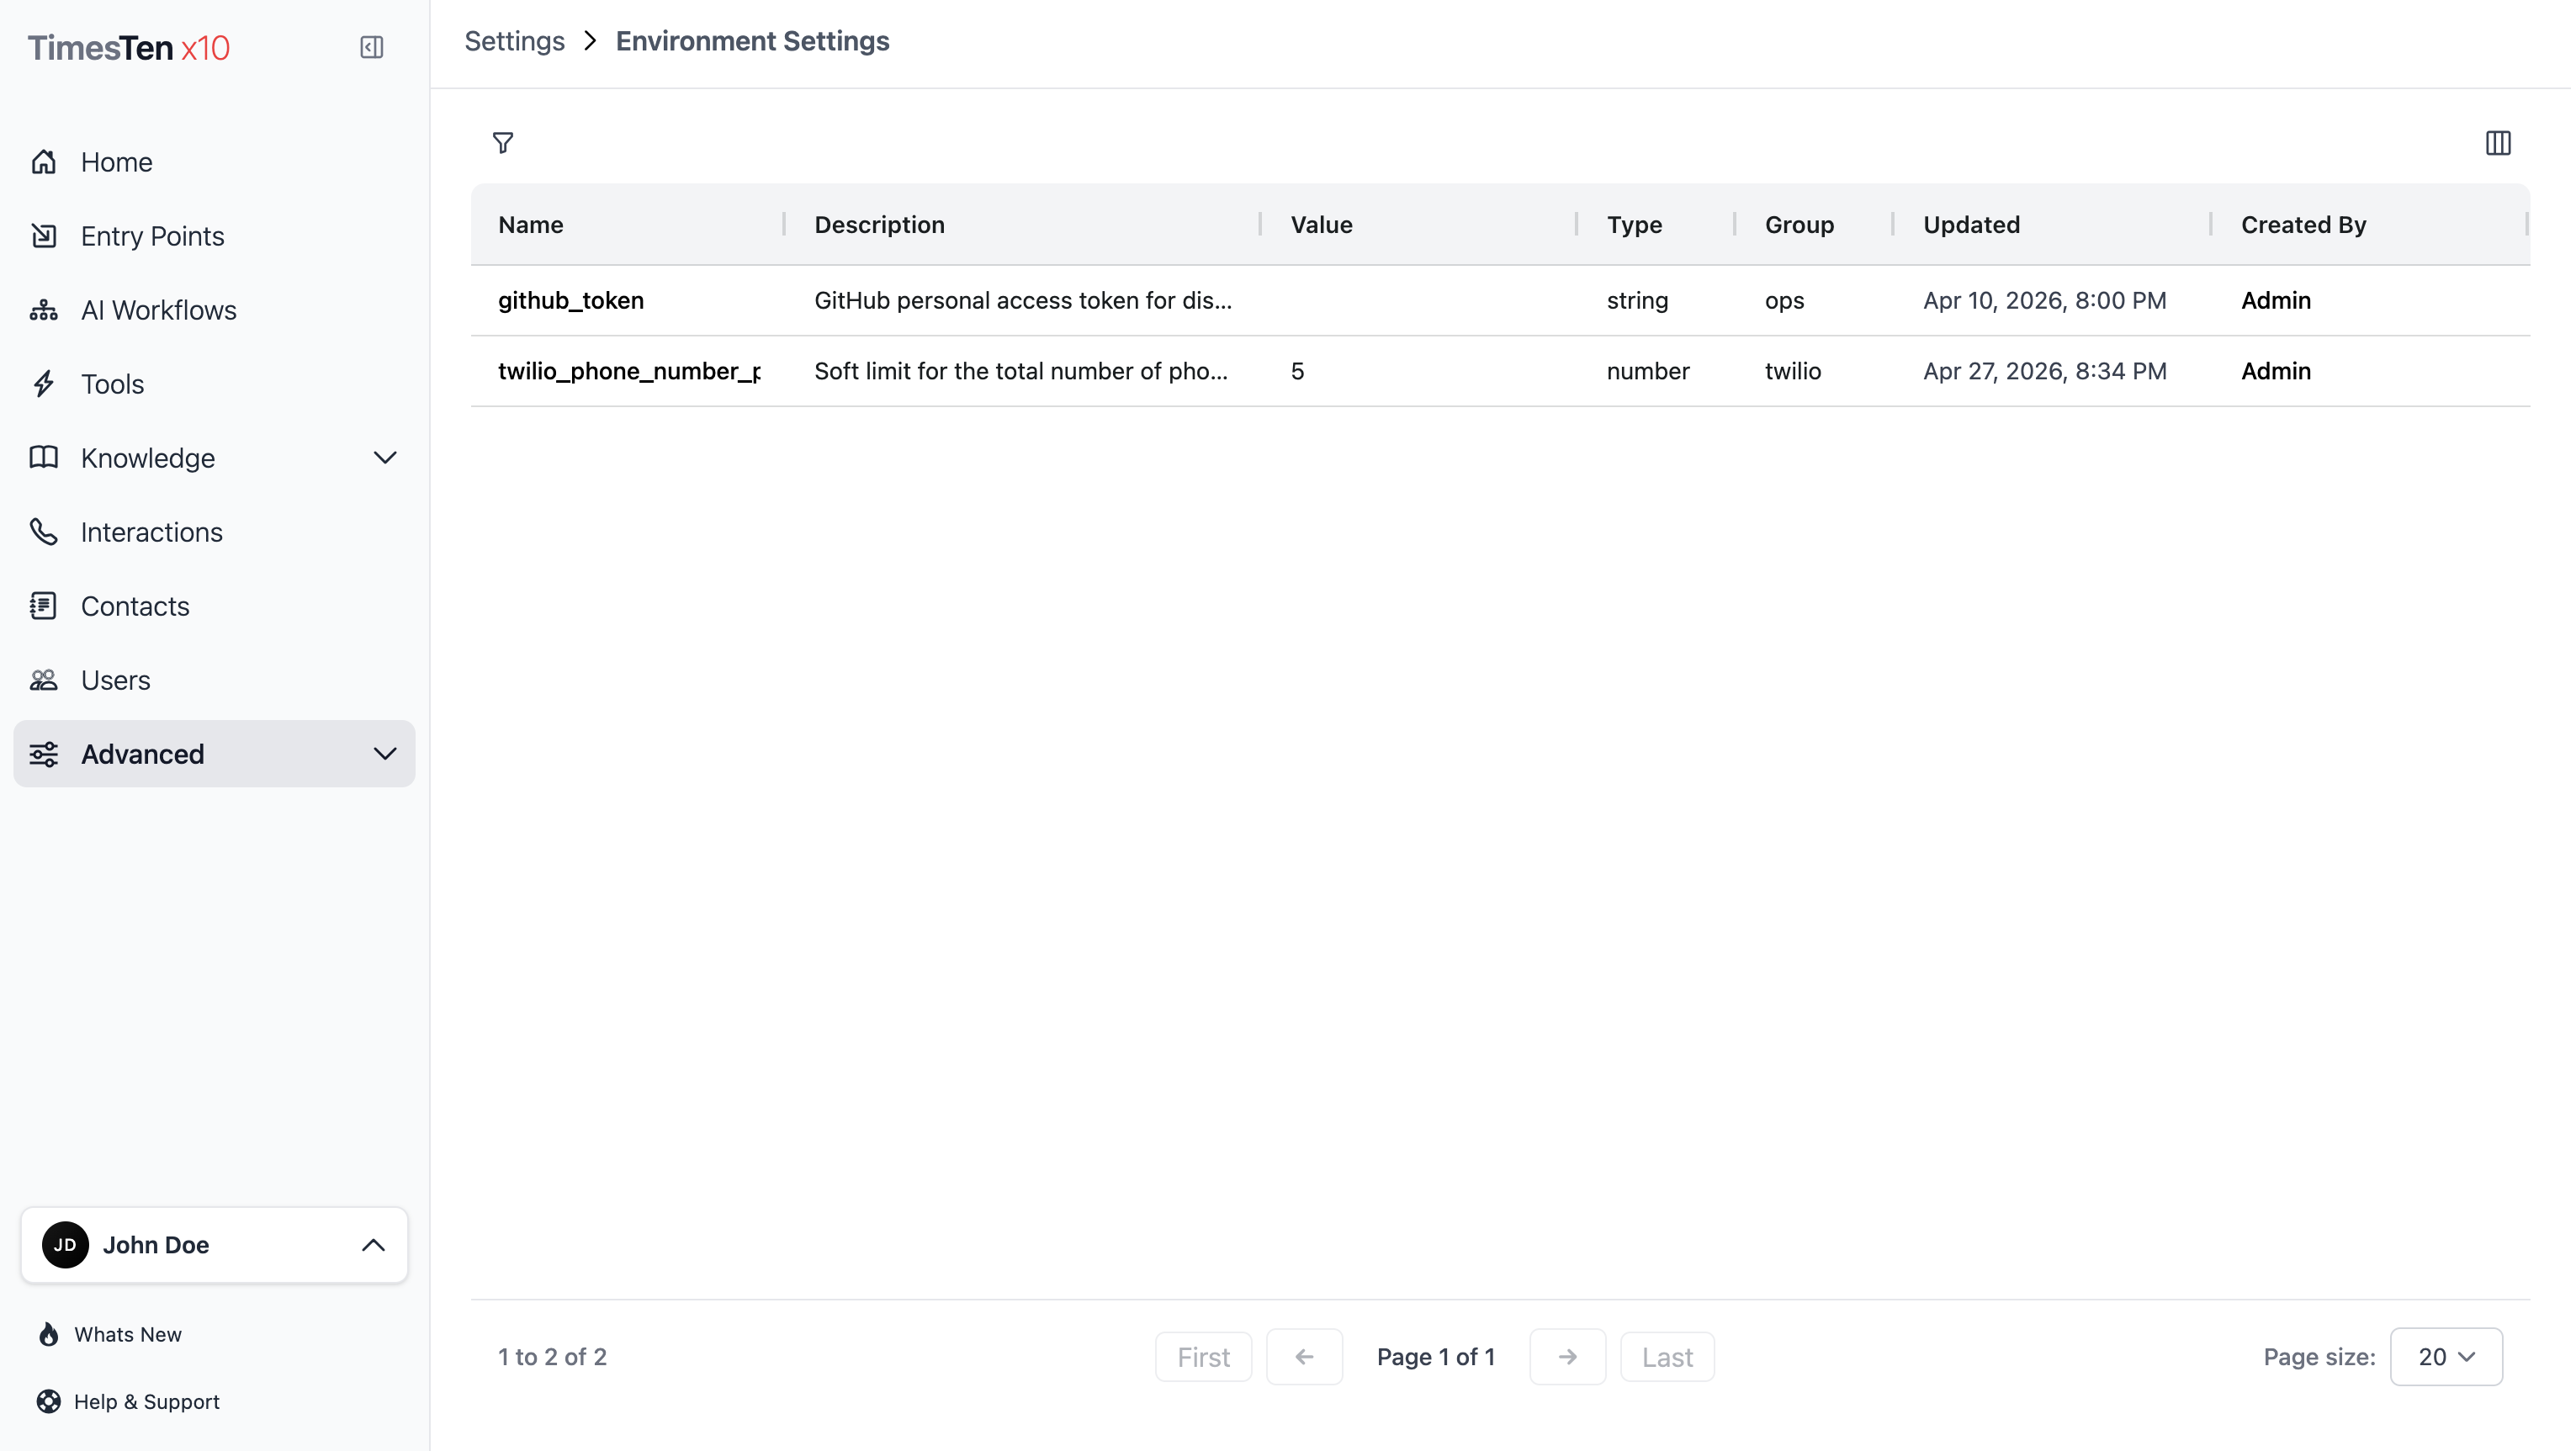This screenshot has height=1451, width=2576.
Task: Click the Page 1 of 1 indicator
Action: click(1435, 1356)
